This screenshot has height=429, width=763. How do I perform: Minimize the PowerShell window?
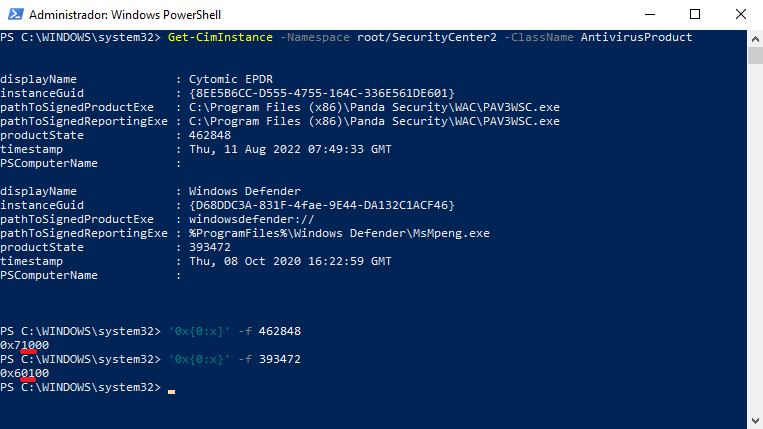[x=649, y=14]
